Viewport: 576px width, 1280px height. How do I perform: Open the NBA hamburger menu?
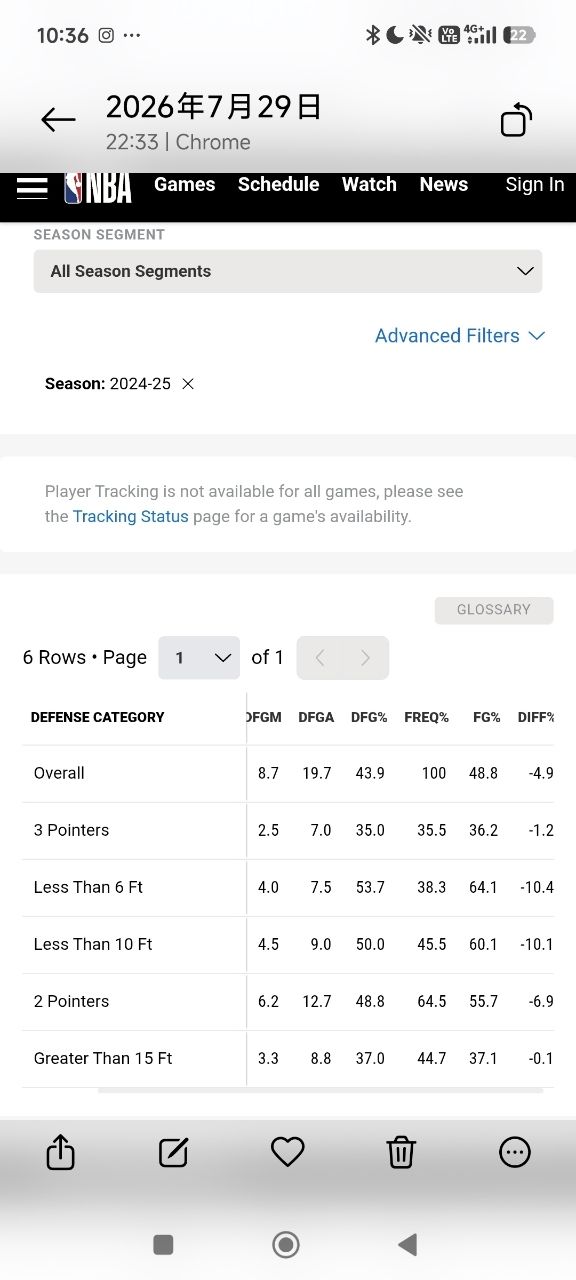(x=32, y=188)
